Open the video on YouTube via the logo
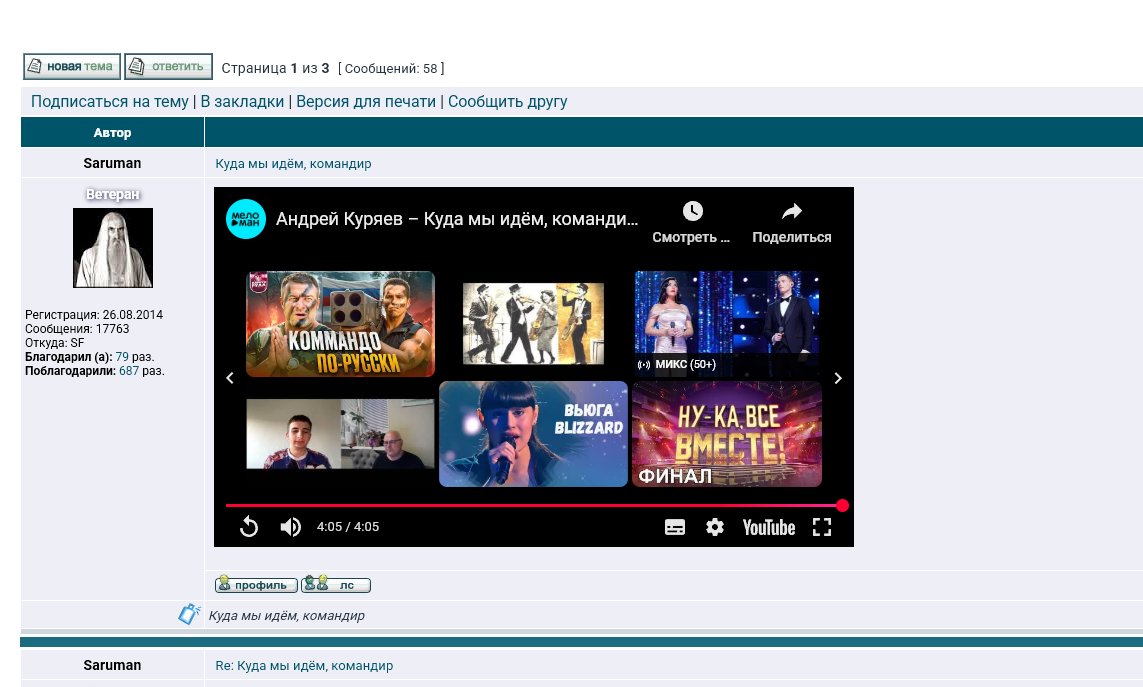1143x687 pixels. pyautogui.click(x=768, y=527)
